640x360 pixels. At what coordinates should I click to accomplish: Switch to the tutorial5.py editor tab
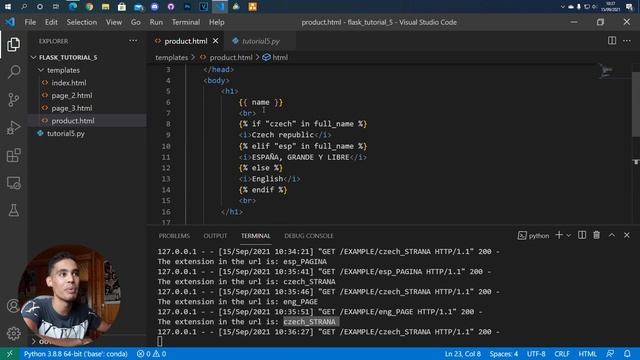pos(260,41)
